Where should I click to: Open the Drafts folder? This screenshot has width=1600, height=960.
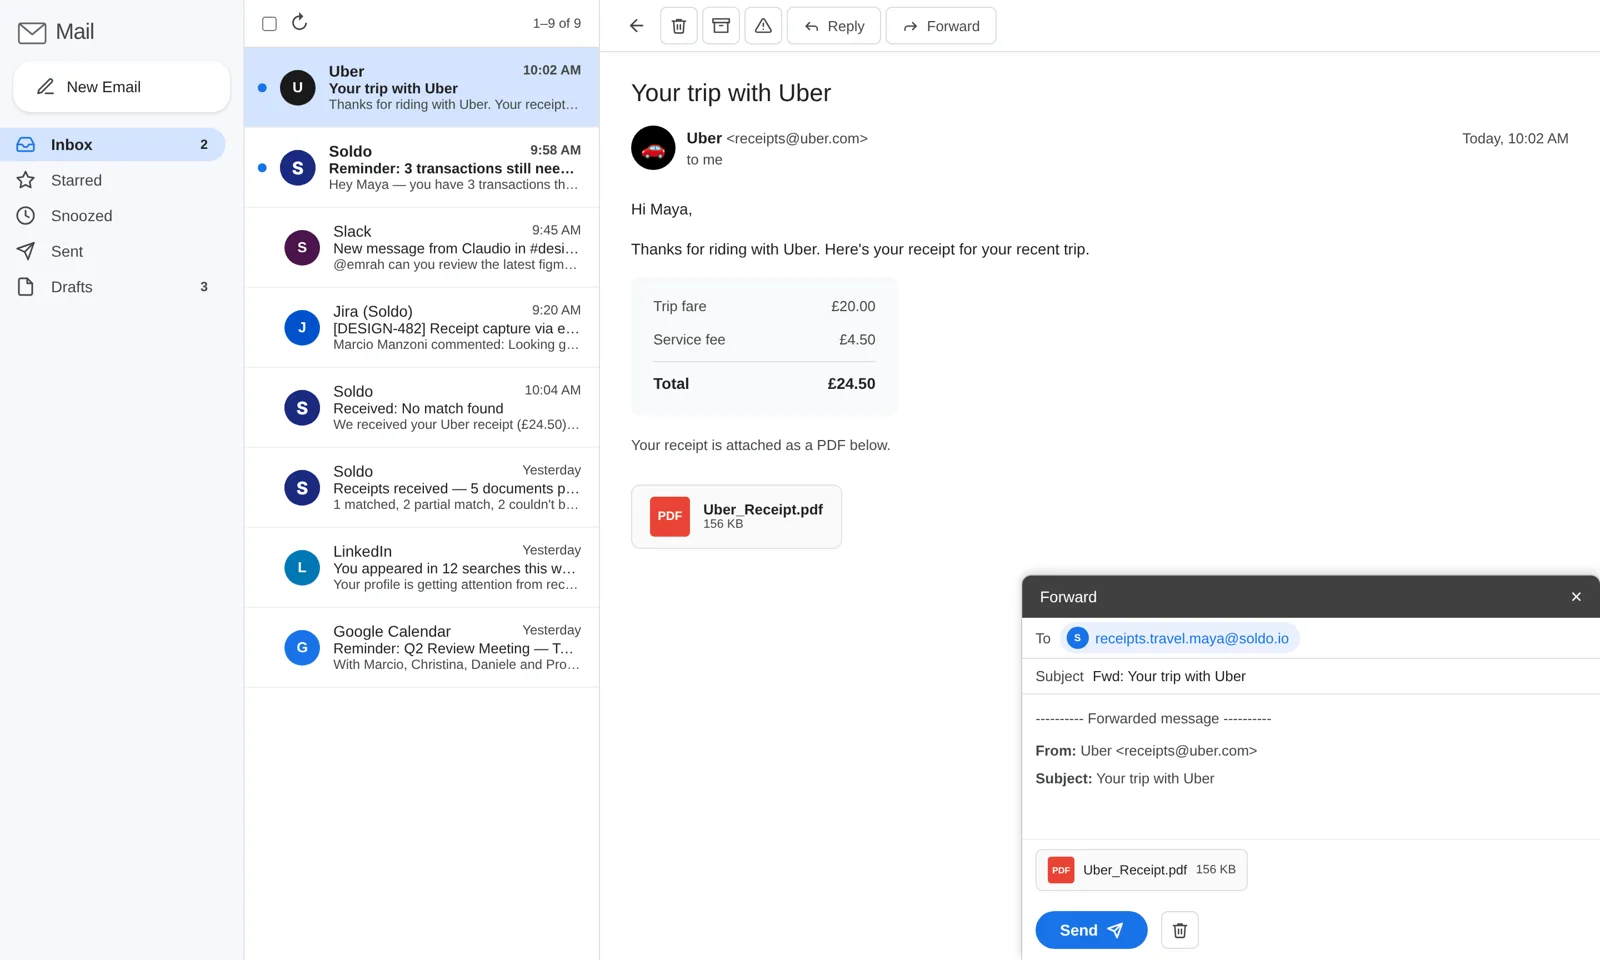click(113, 287)
